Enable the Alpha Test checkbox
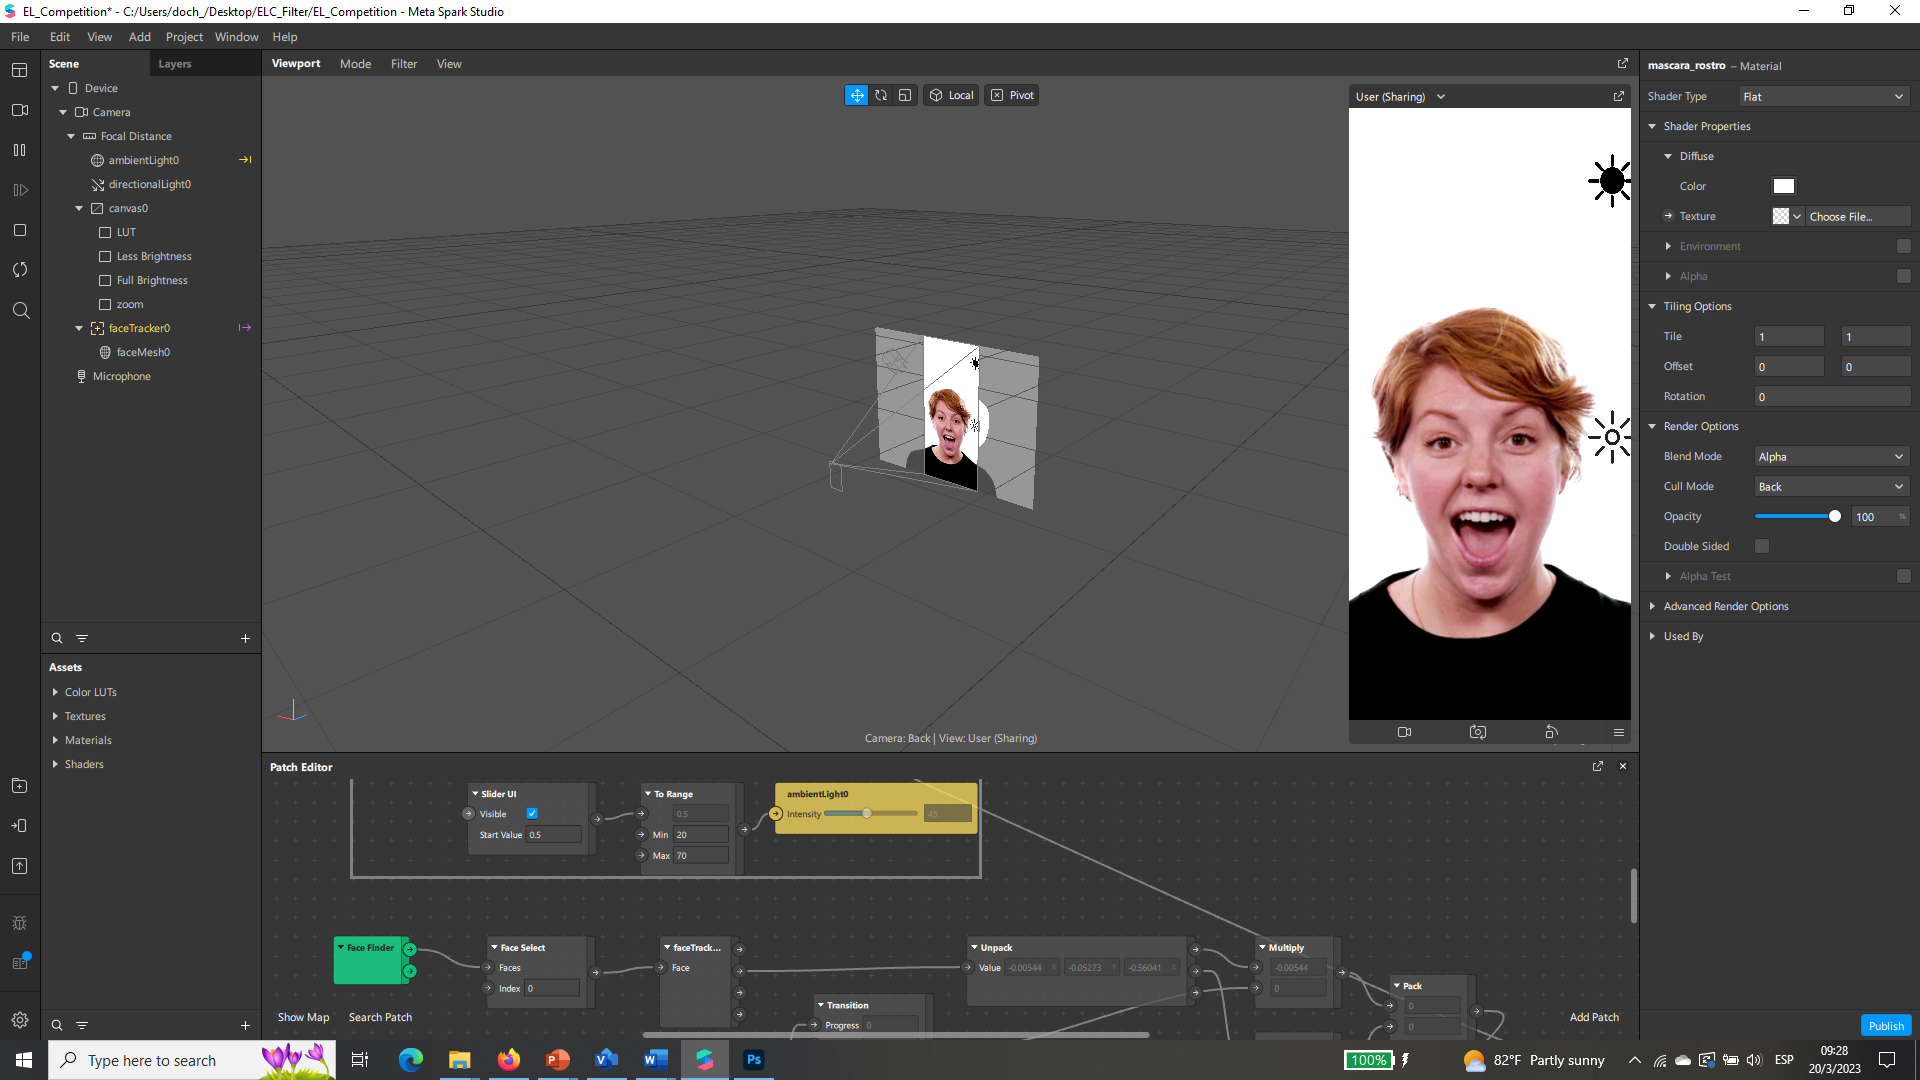This screenshot has width=1920, height=1080. pos(1904,576)
